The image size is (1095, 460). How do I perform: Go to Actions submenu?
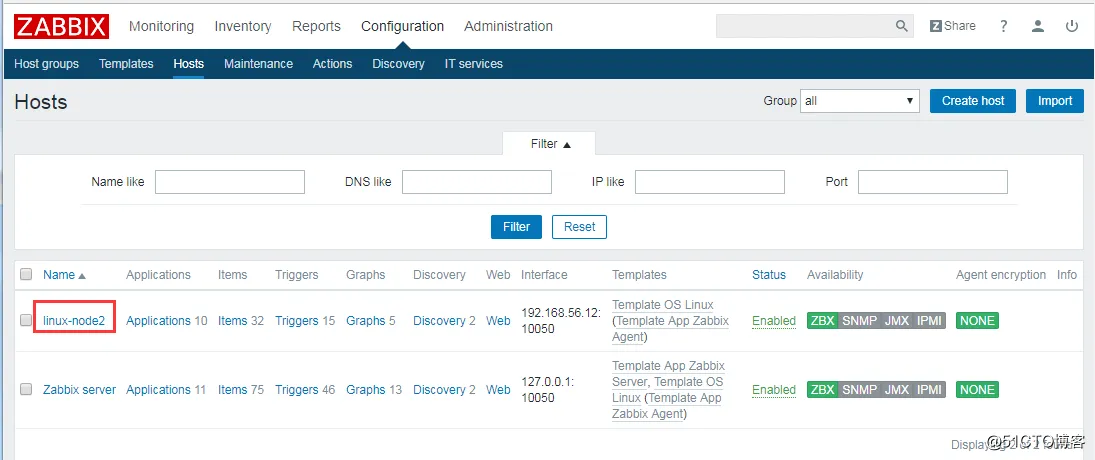[332, 64]
